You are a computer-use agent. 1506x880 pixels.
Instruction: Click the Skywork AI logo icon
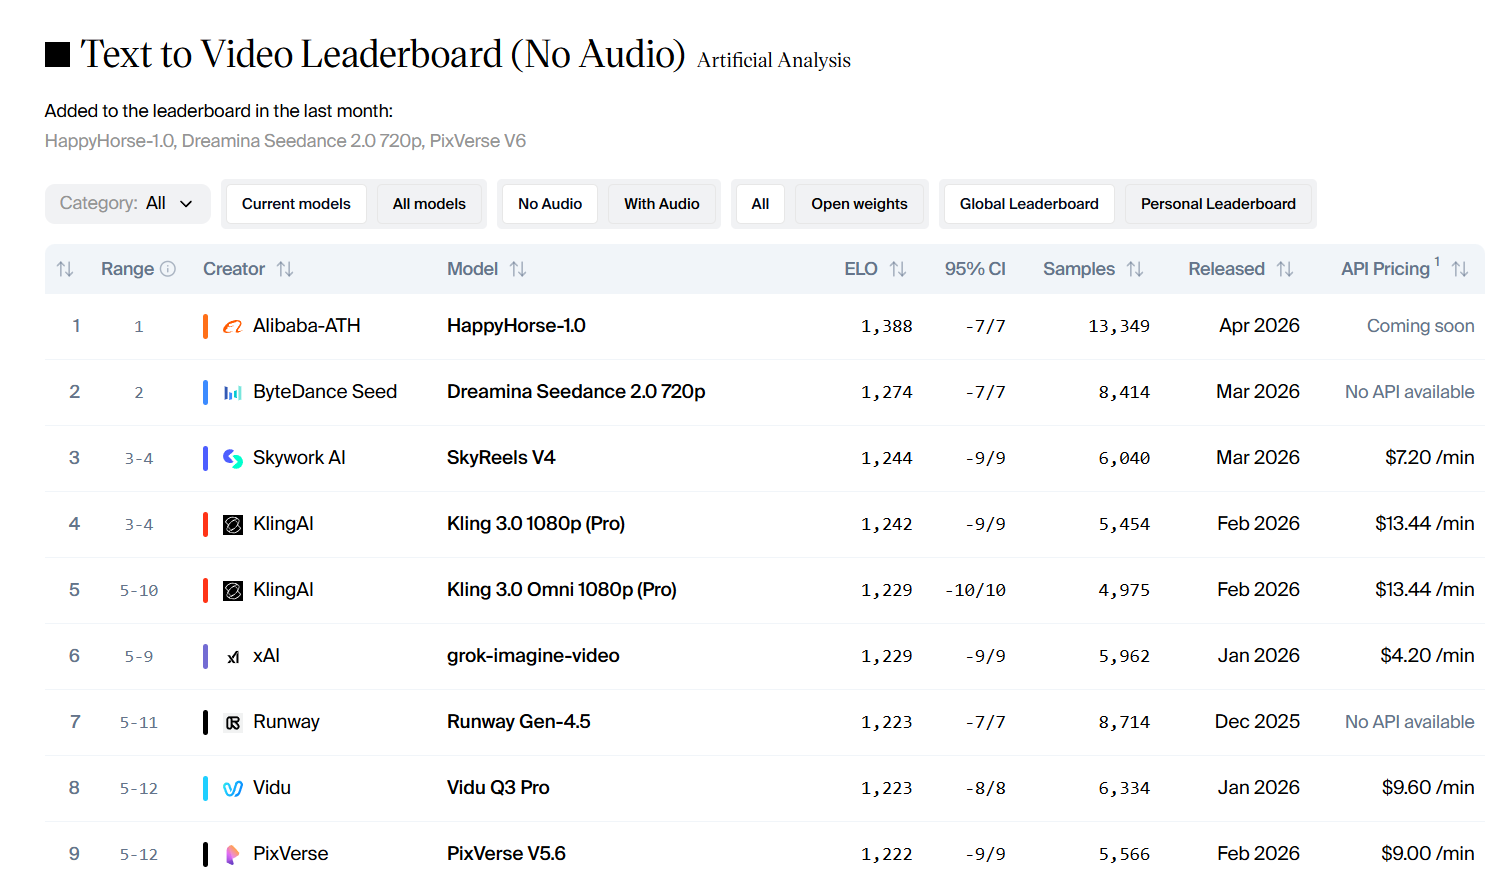tap(232, 458)
